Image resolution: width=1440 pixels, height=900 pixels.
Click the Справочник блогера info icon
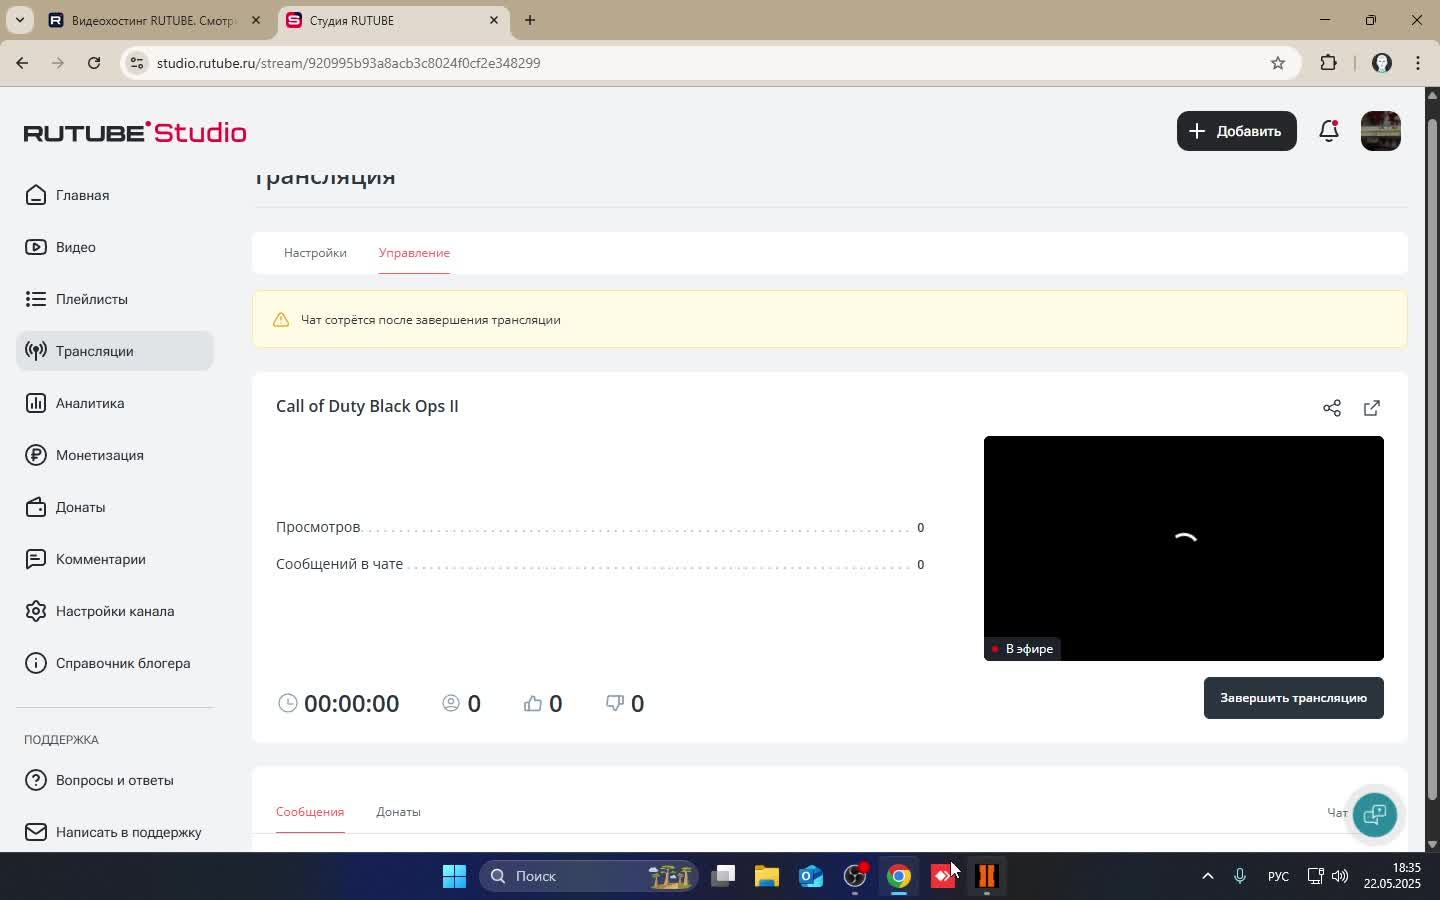coord(36,663)
